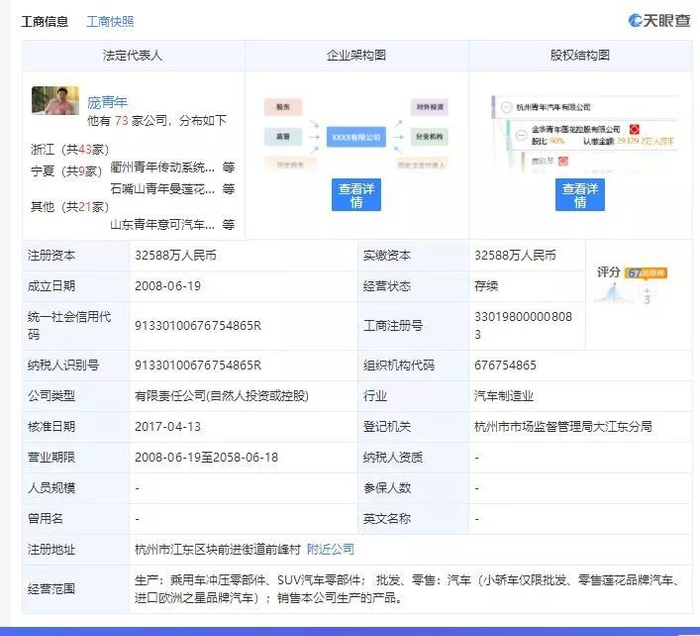Click the 公司类型 value 有限责任公司(自然人投资或控股)

(221, 395)
